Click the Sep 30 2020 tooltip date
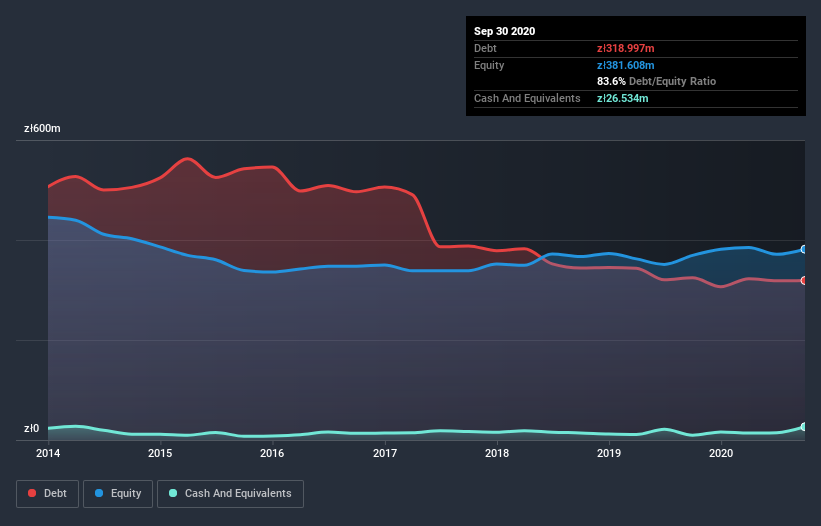Screen dimensions: 821x526 [505, 31]
